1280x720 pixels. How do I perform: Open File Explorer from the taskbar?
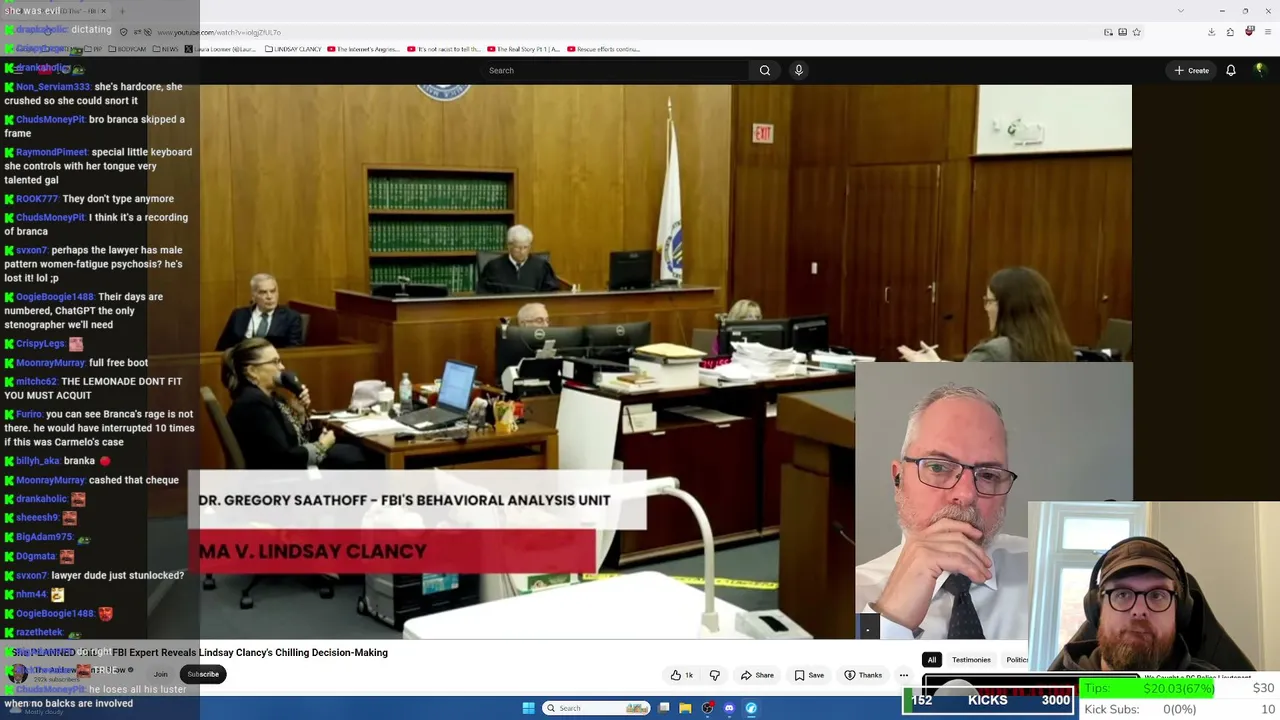(685, 708)
